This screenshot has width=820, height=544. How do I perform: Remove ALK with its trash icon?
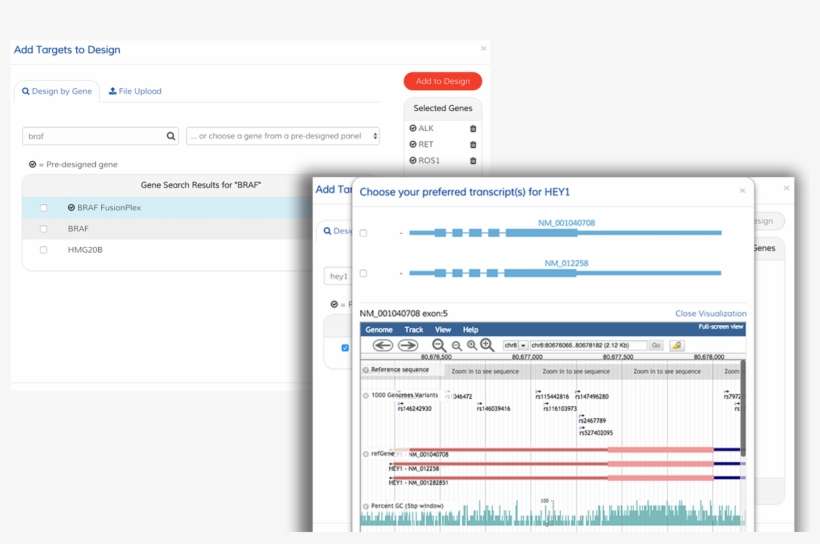[x=473, y=129]
